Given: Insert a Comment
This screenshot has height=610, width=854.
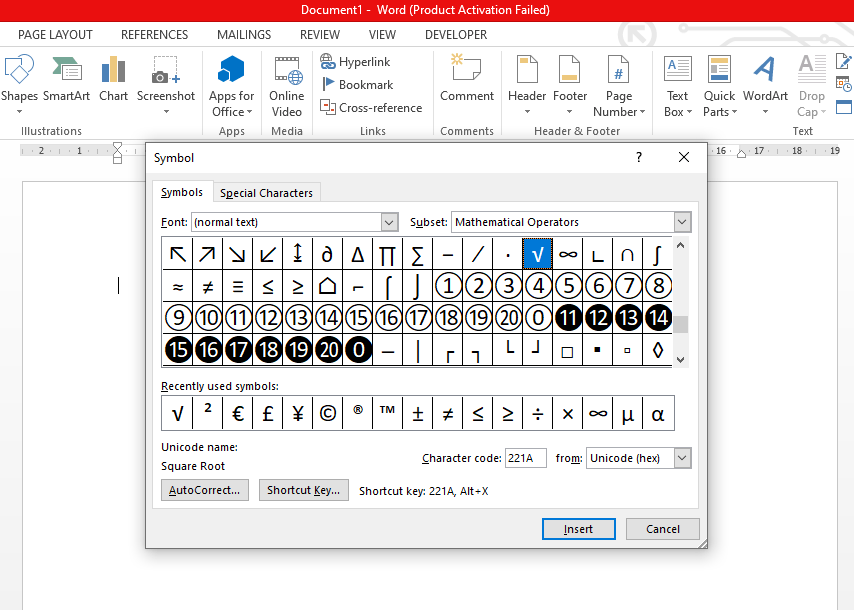Looking at the screenshot, I should pos(466,75).
